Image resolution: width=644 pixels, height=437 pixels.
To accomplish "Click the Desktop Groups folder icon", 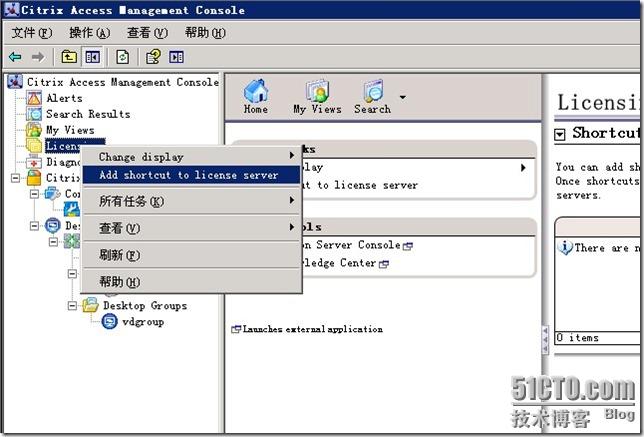I will click(x=90, y=305).
